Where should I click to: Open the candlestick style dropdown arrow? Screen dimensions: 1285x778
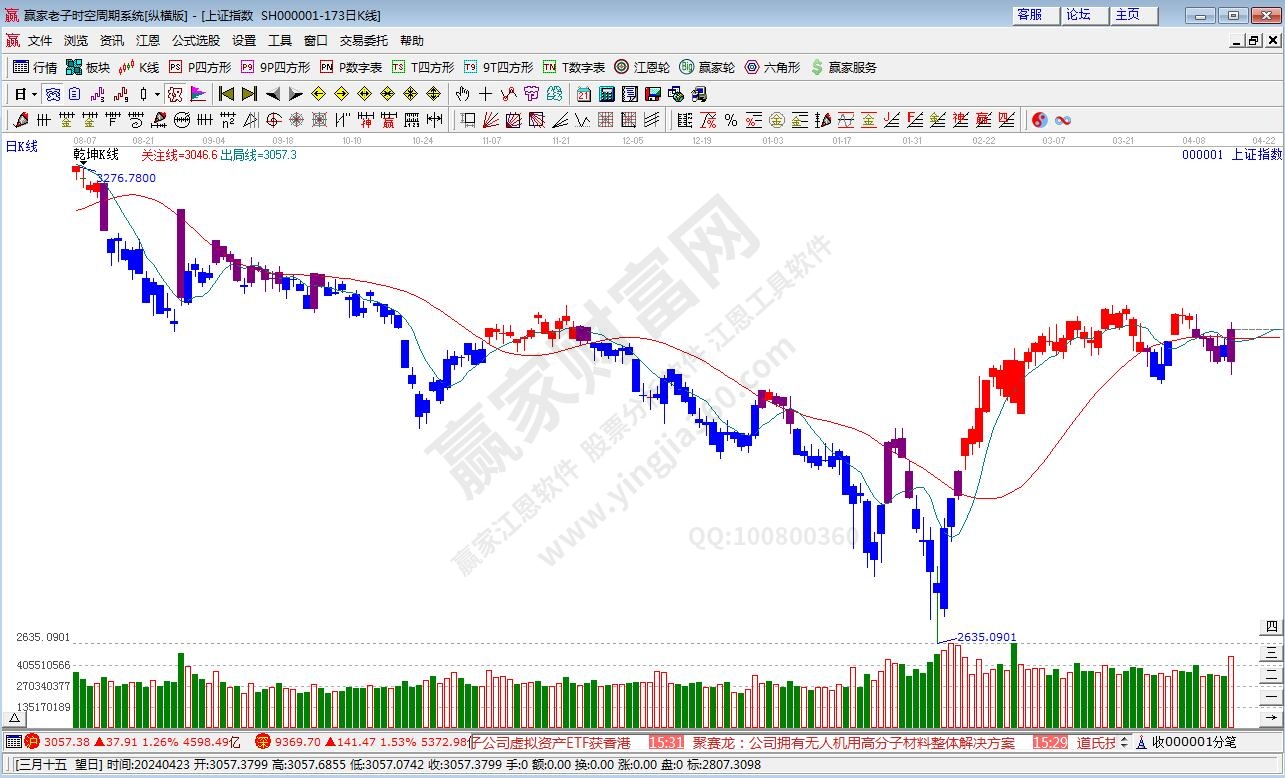click(157, 94)
